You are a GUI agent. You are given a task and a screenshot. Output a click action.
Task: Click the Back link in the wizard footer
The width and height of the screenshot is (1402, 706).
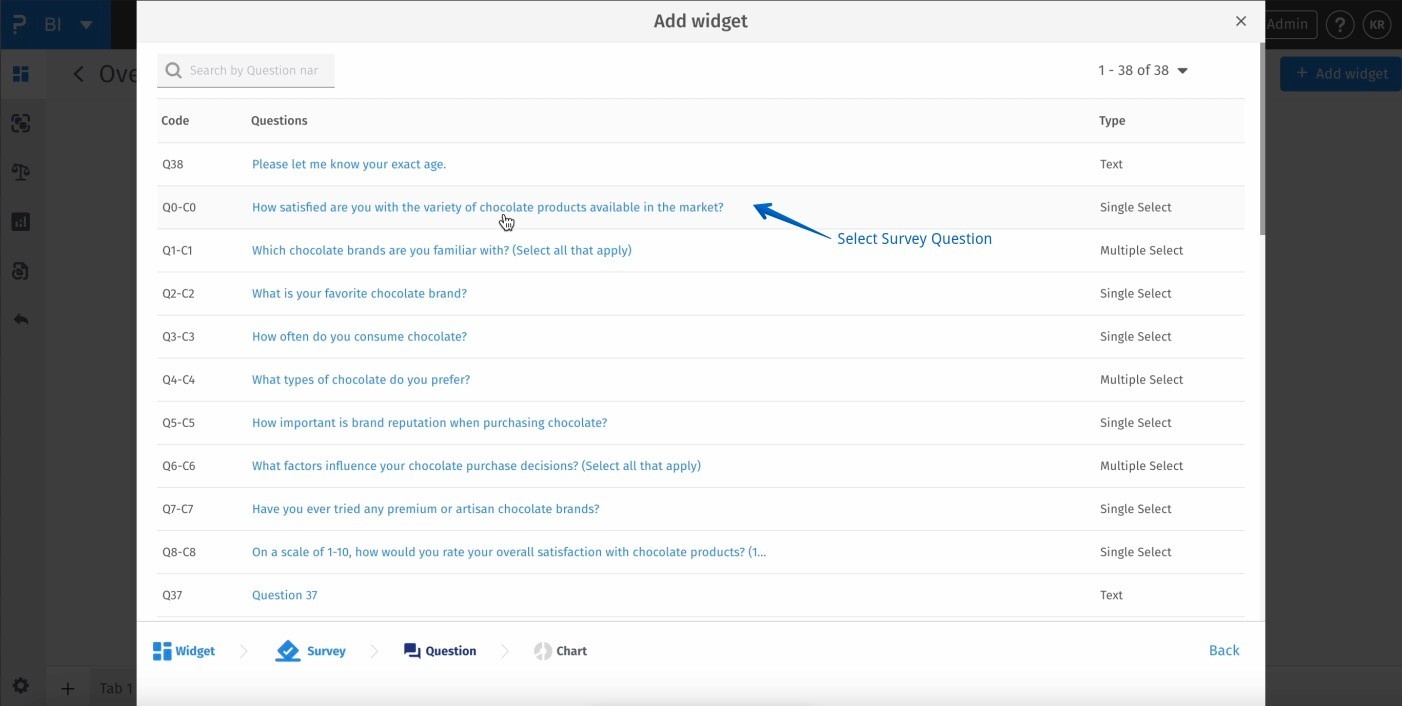(x=1223, y=650)
